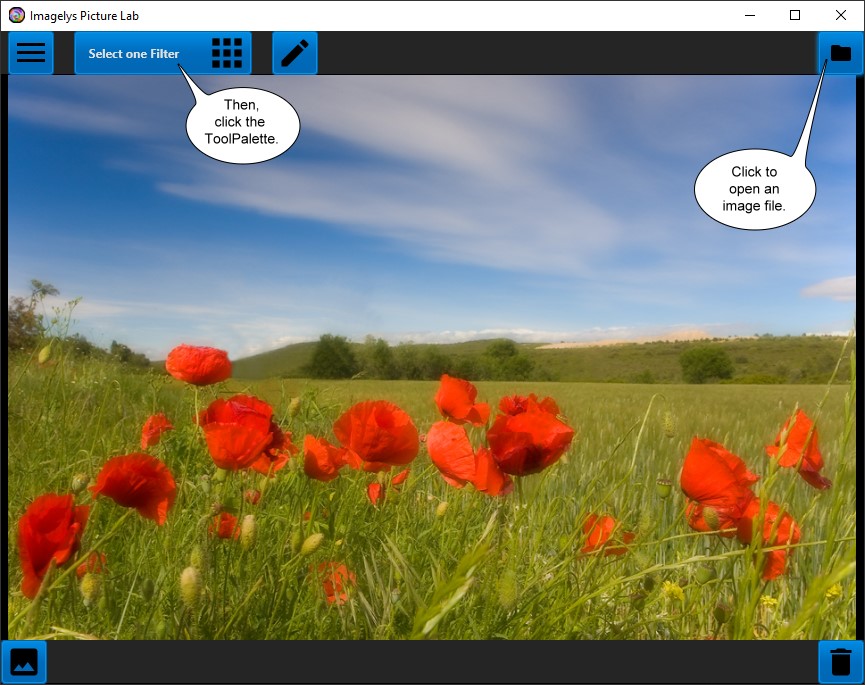The width and height of the screenshot is (865, 685).
Task: Click the Imagelys app icon in title bar
Action: point(16,15)
